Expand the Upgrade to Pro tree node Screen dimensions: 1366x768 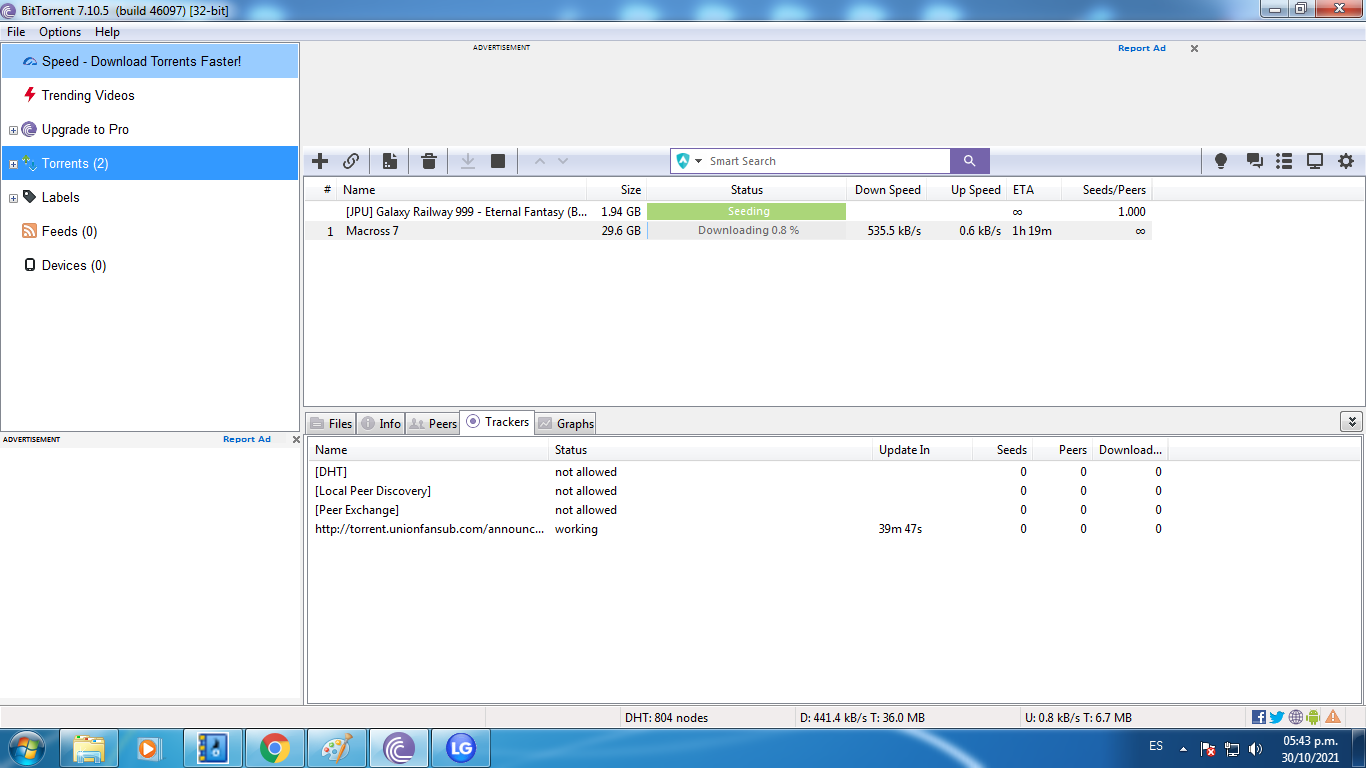(x=13, y=130)
